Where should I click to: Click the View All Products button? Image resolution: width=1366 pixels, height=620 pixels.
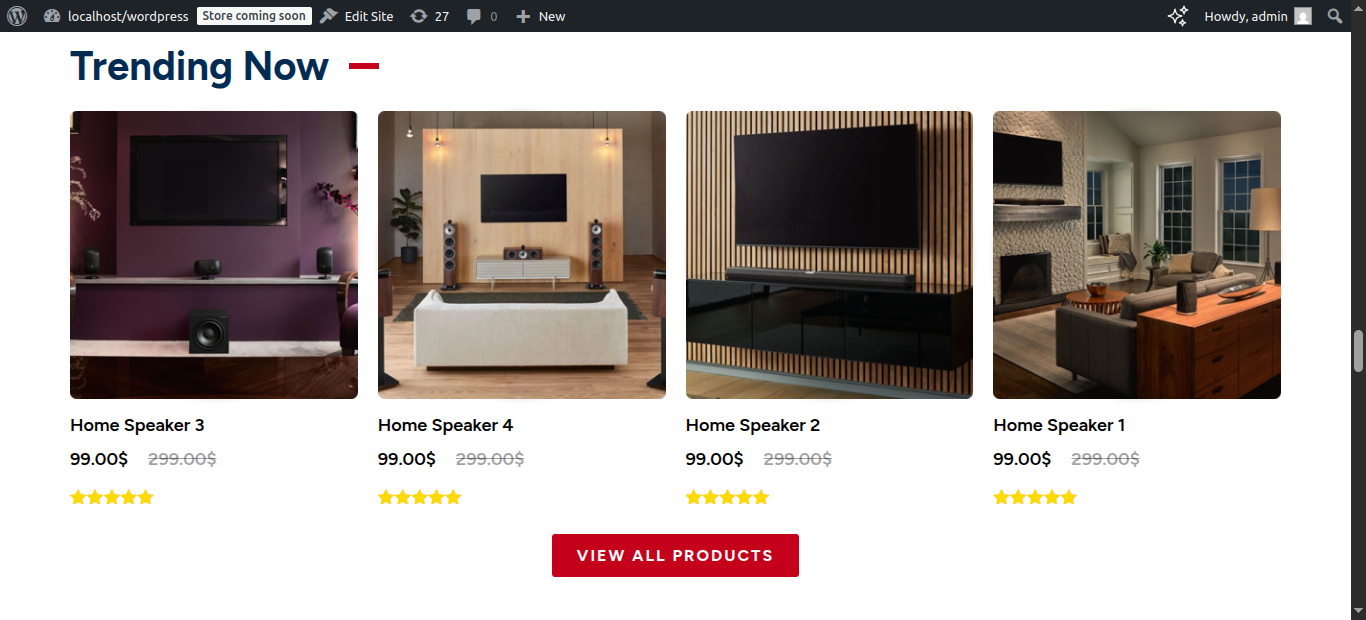click(675, 555)
